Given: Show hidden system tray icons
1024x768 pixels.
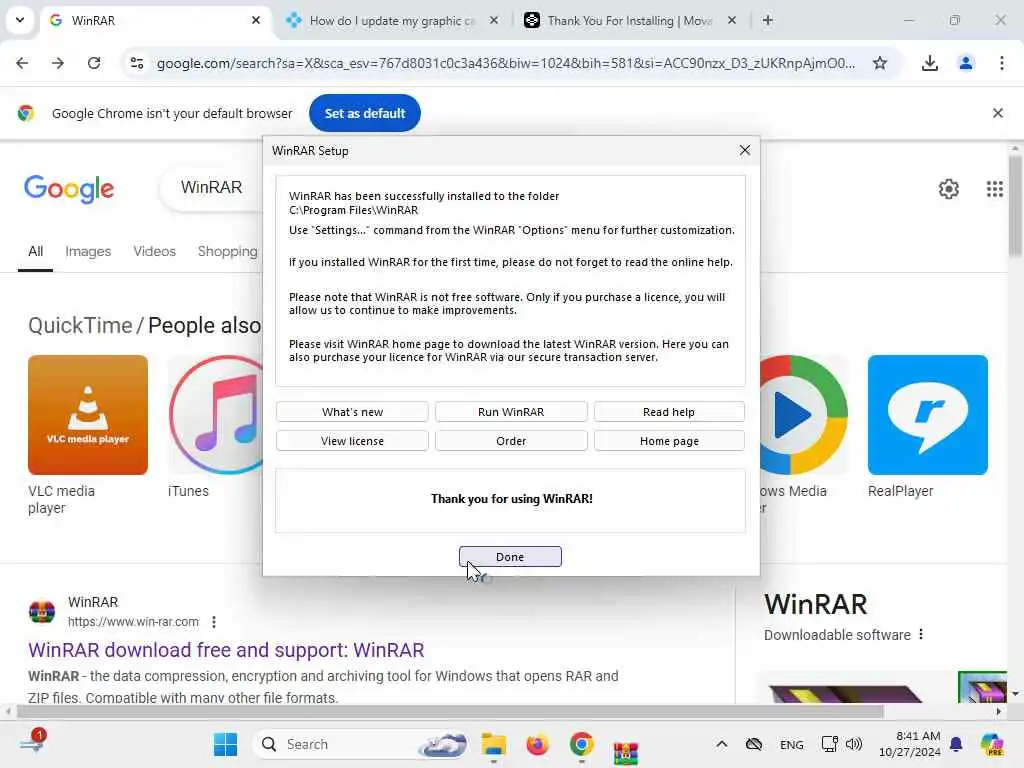Looking at the screenshot, I should click(721, 744).
